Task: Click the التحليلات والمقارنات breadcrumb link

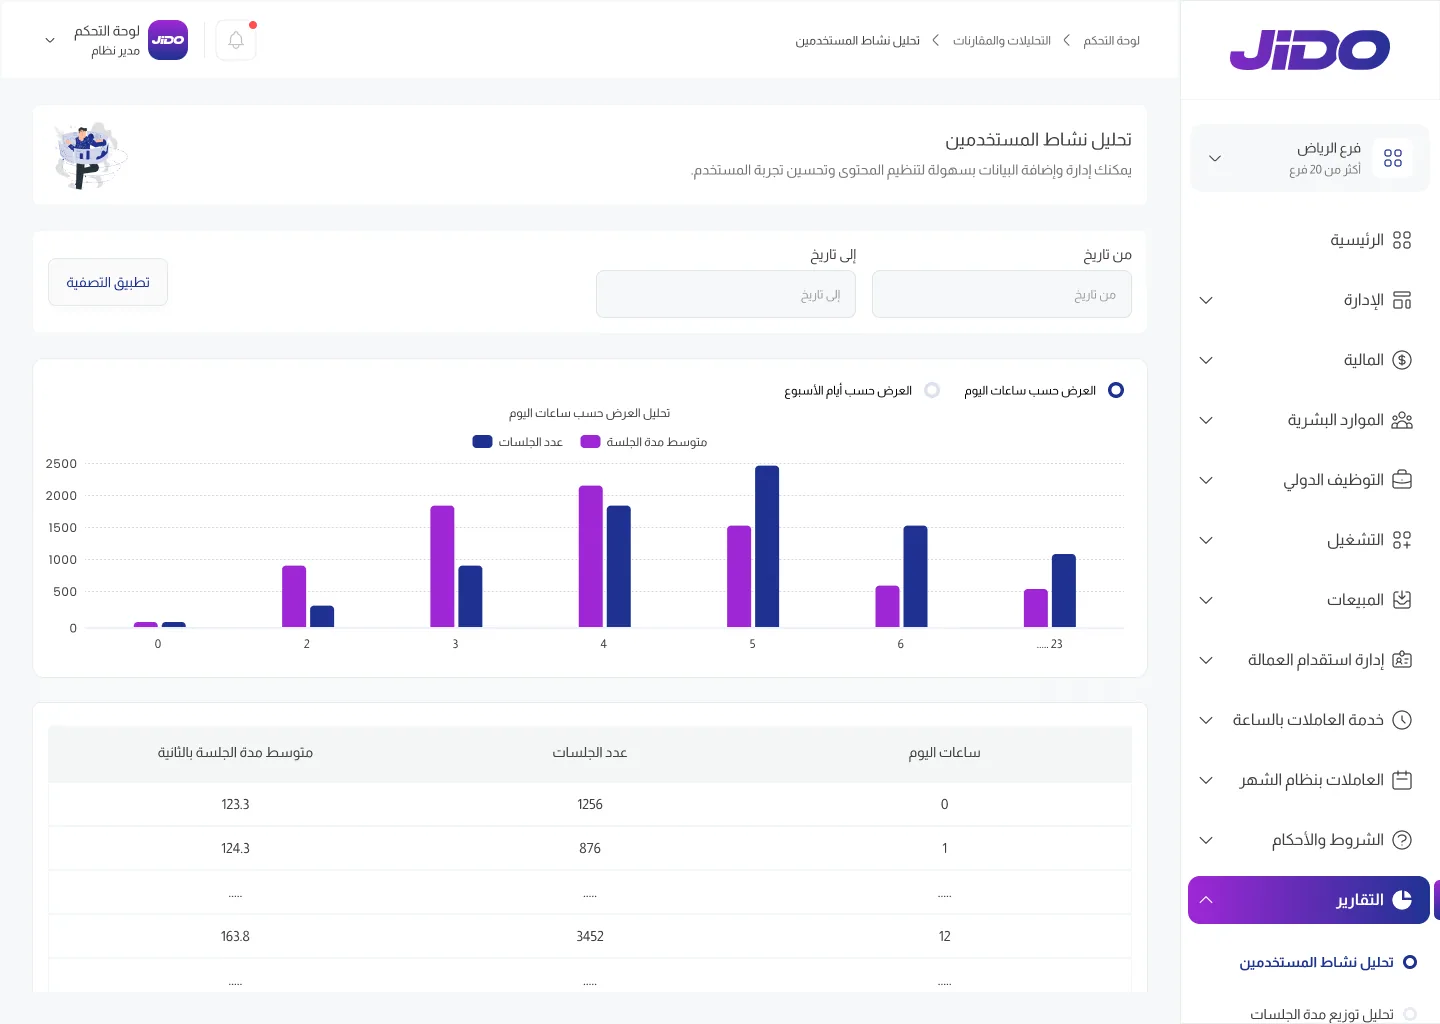Action: click(1002, 41)
